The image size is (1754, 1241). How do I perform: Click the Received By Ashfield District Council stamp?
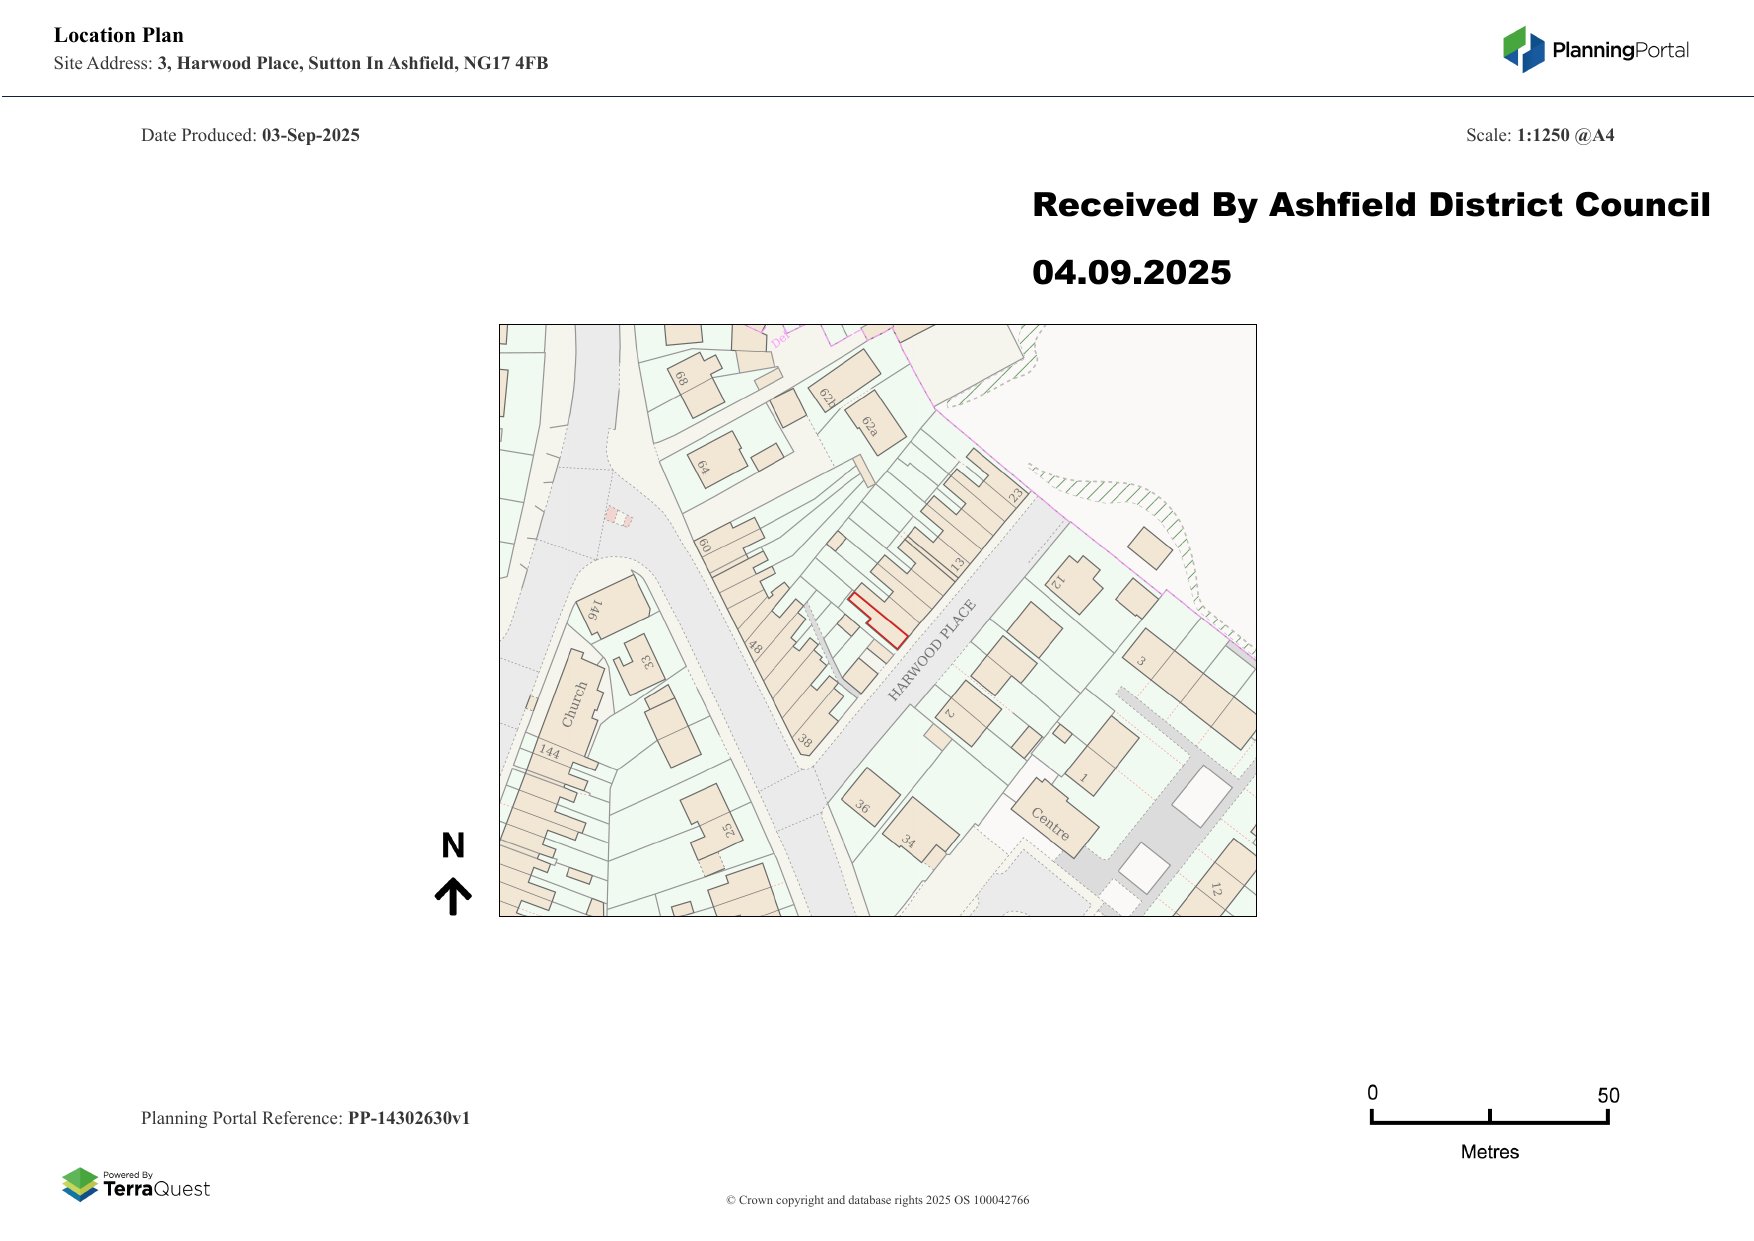[x=1370, y=205]
